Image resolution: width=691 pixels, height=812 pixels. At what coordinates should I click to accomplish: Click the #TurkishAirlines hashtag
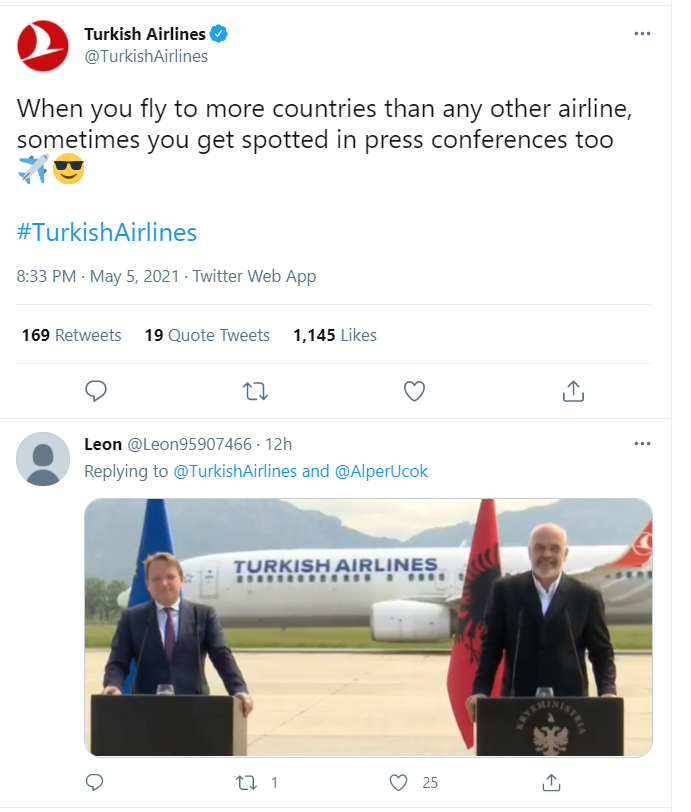pyautogui.click(x=107, y=233)
